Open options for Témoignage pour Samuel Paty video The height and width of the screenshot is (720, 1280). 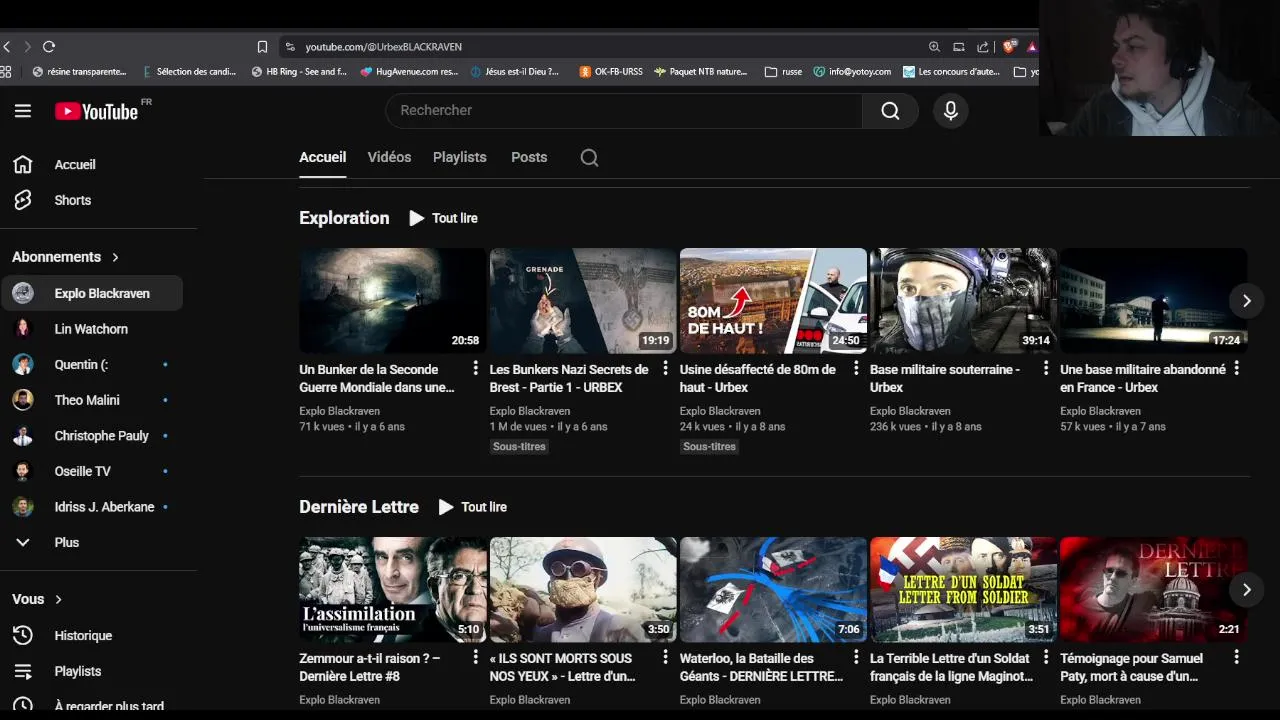coord(1236,657)
